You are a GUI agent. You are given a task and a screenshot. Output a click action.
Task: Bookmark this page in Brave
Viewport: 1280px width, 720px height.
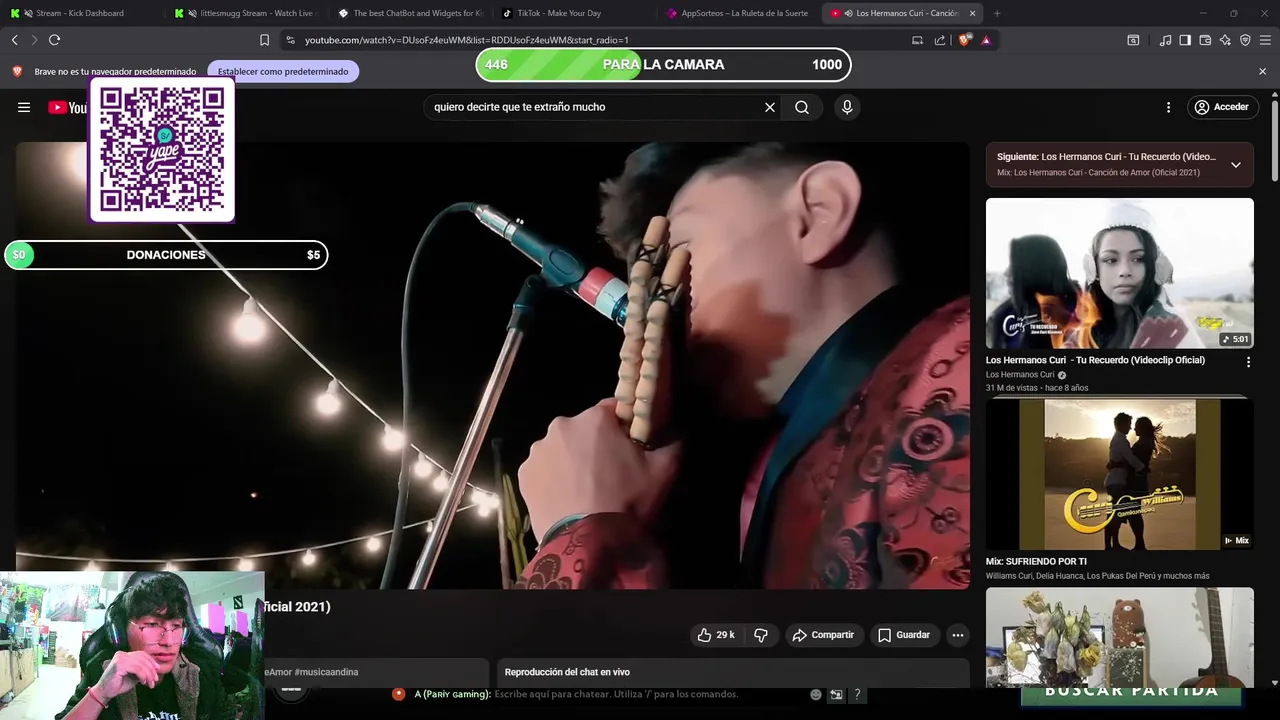(264, 40)
